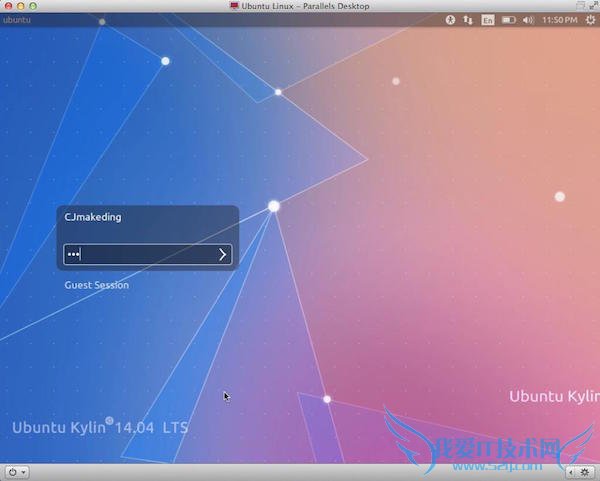Open the network connections indicator
This screenshot has width=600, height=481.
(468, 20)
